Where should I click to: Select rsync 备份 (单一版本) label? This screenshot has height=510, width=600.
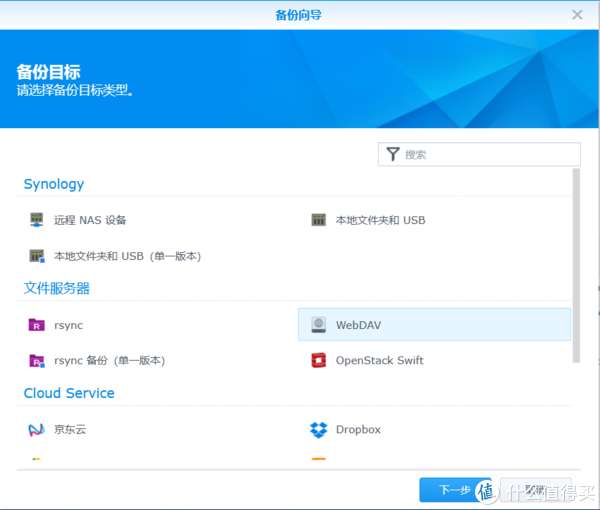point(109,360)
